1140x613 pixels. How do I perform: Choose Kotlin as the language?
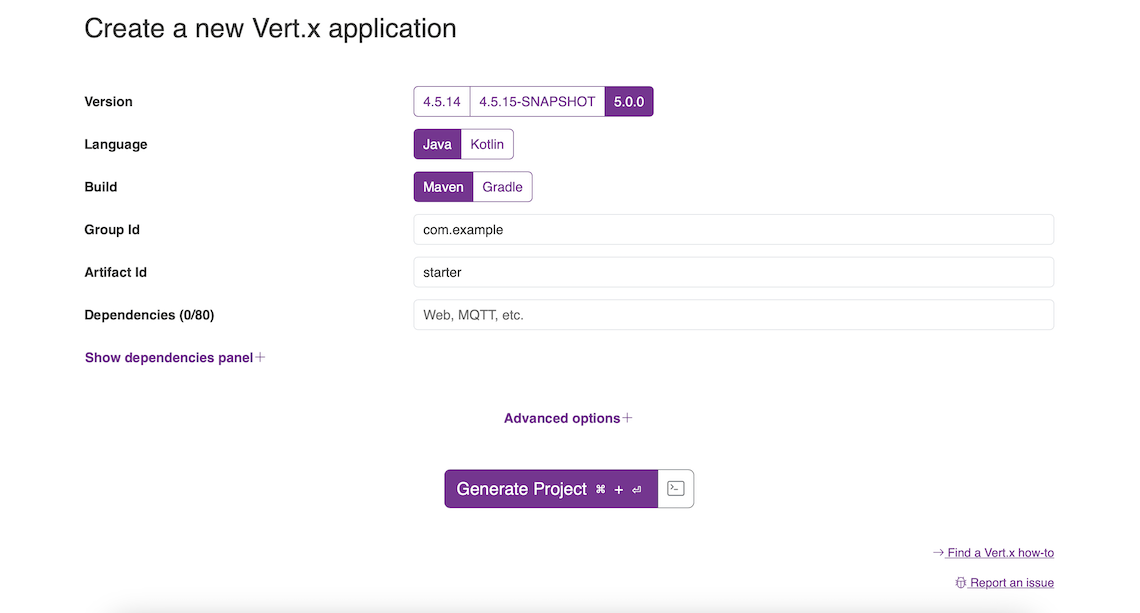[487, 144]
